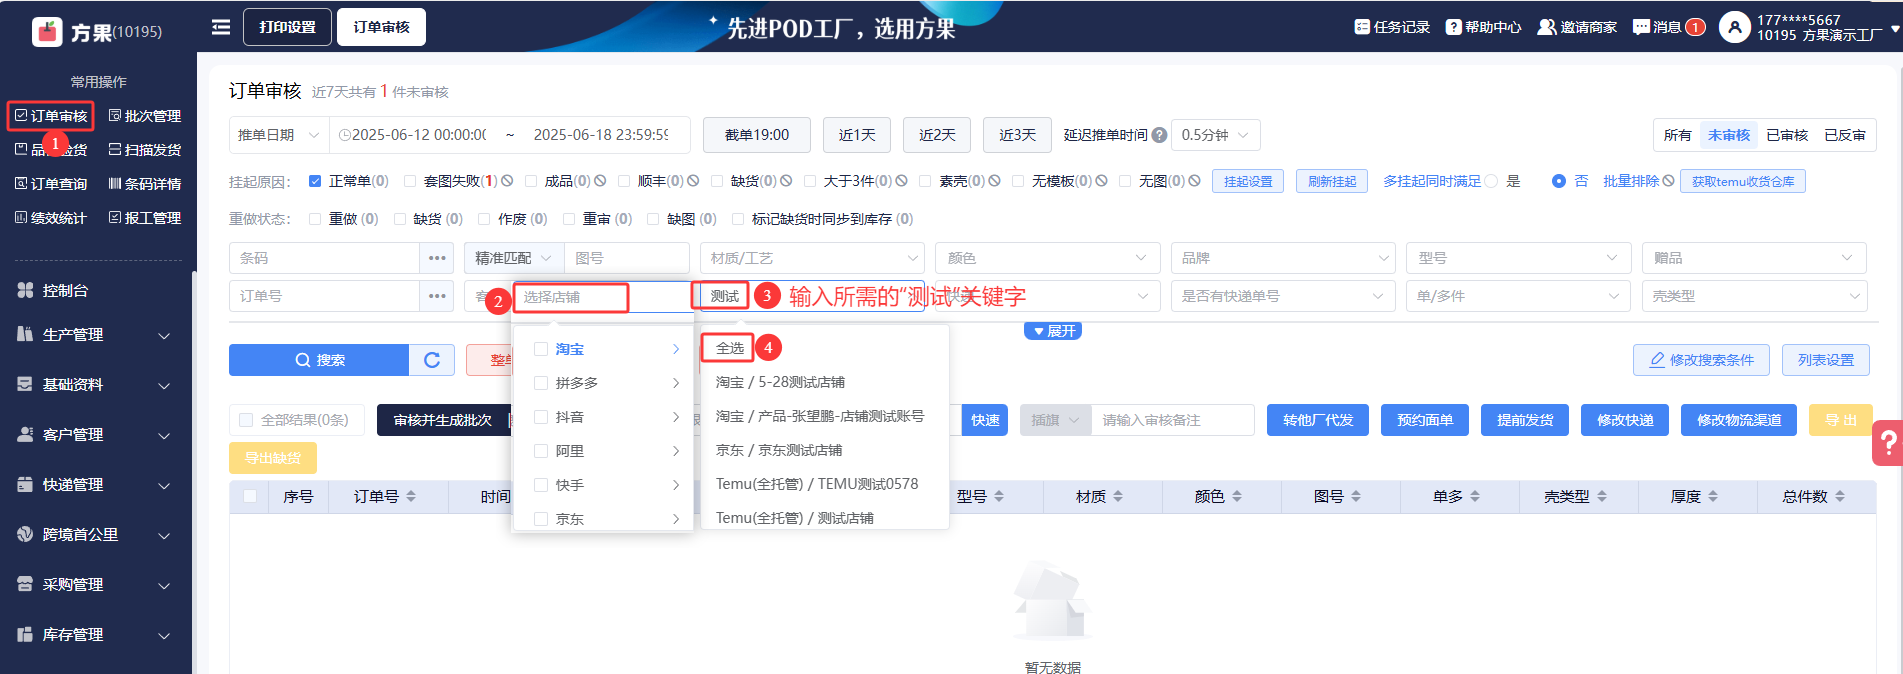This screenshot has height=674, width=1903.
Task: Check the 全部结果 select-all checkbox
Action: click(246, 420)
